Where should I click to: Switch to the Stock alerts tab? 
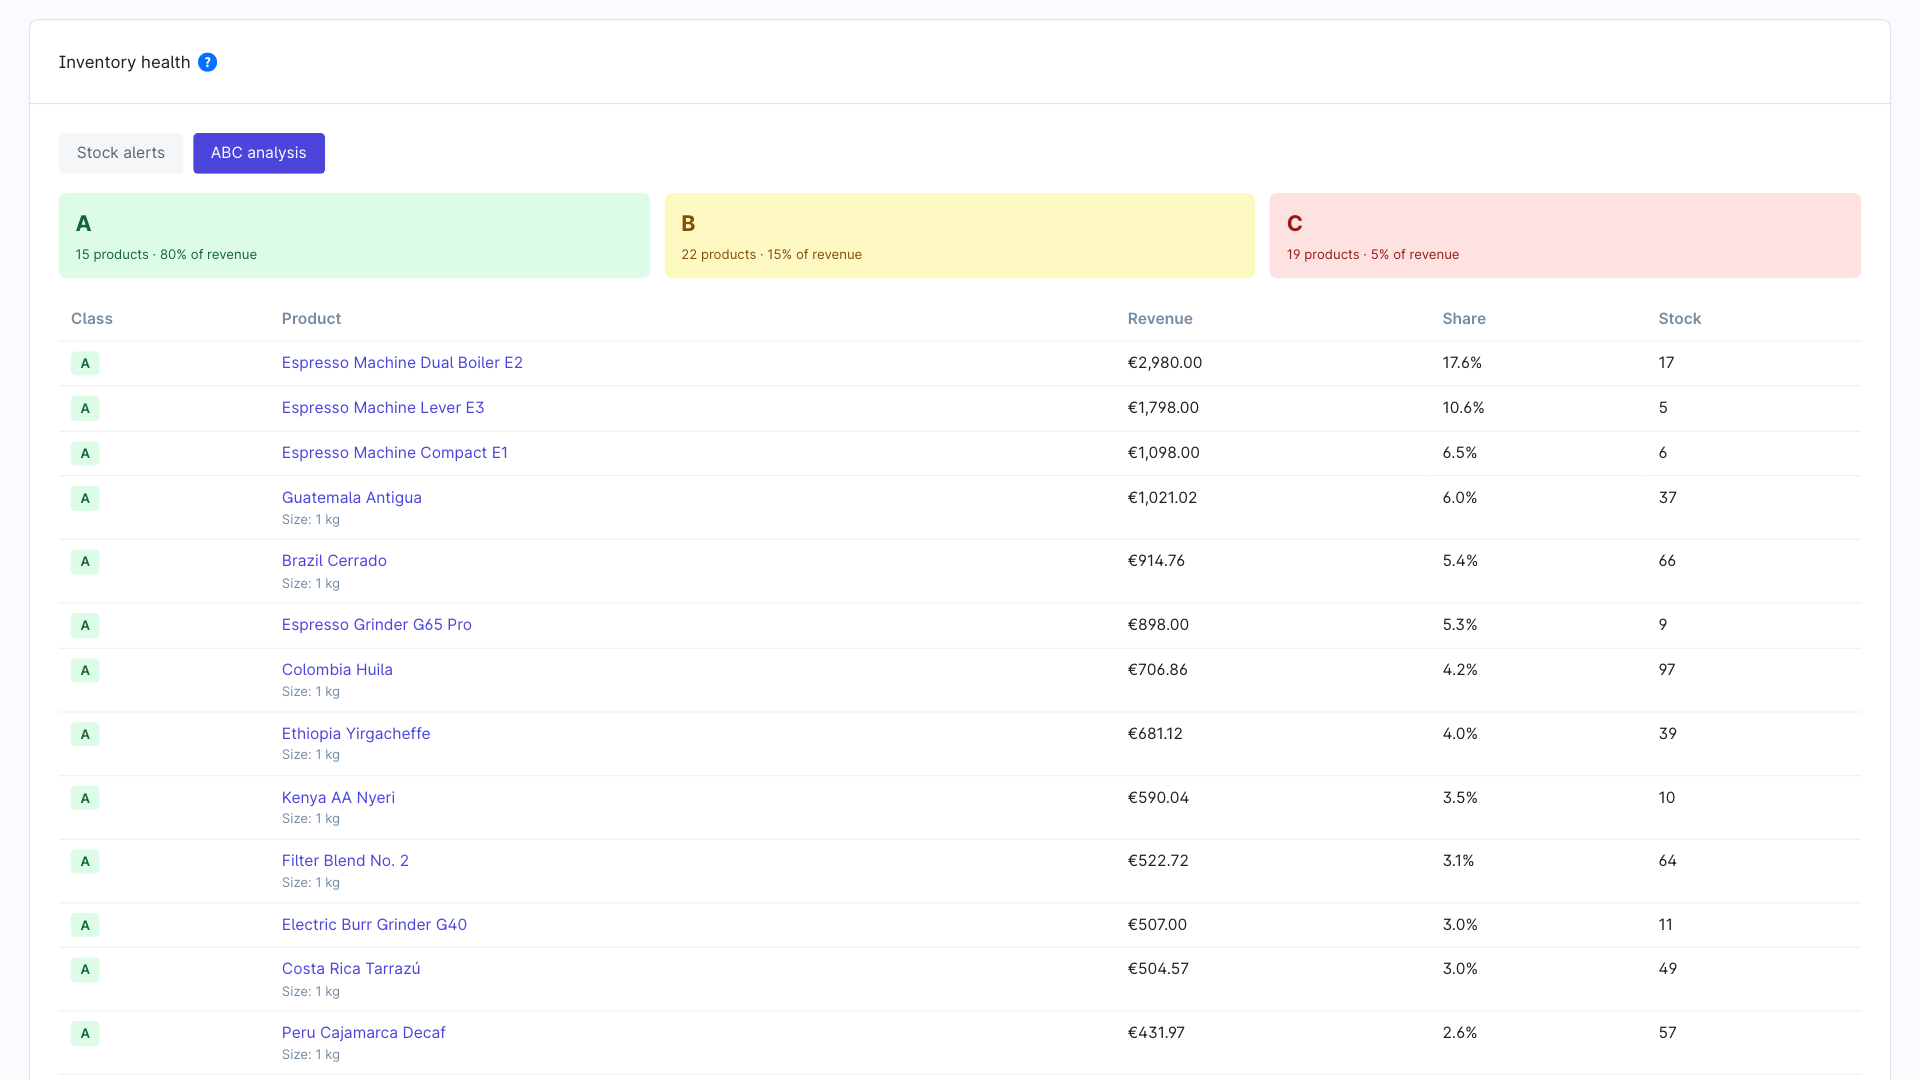click(121, 153)
